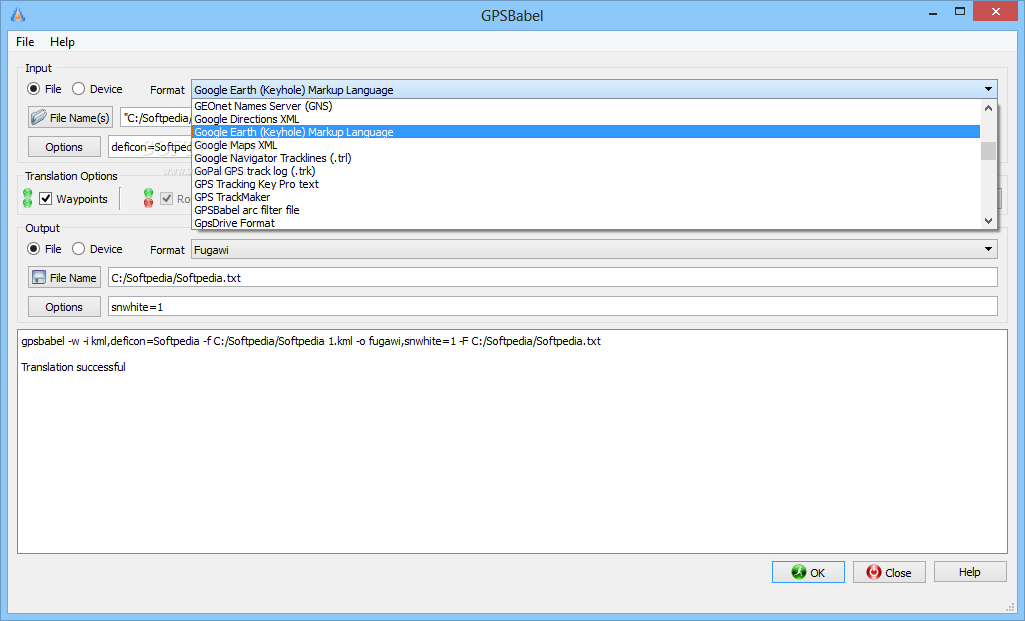This screenshot has height=621, width=1025.
Task: Click the output File Name button
Action: (x=64, y=277)
